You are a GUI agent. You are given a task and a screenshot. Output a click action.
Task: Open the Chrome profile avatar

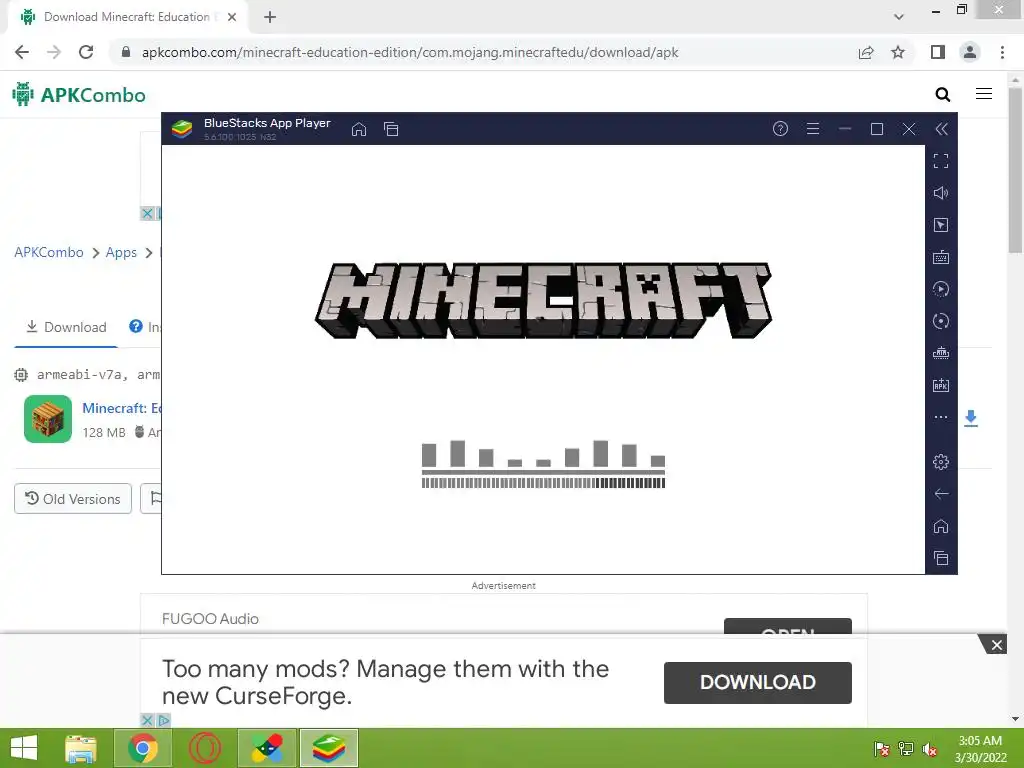pyautogui.click(x=970, y=52)
